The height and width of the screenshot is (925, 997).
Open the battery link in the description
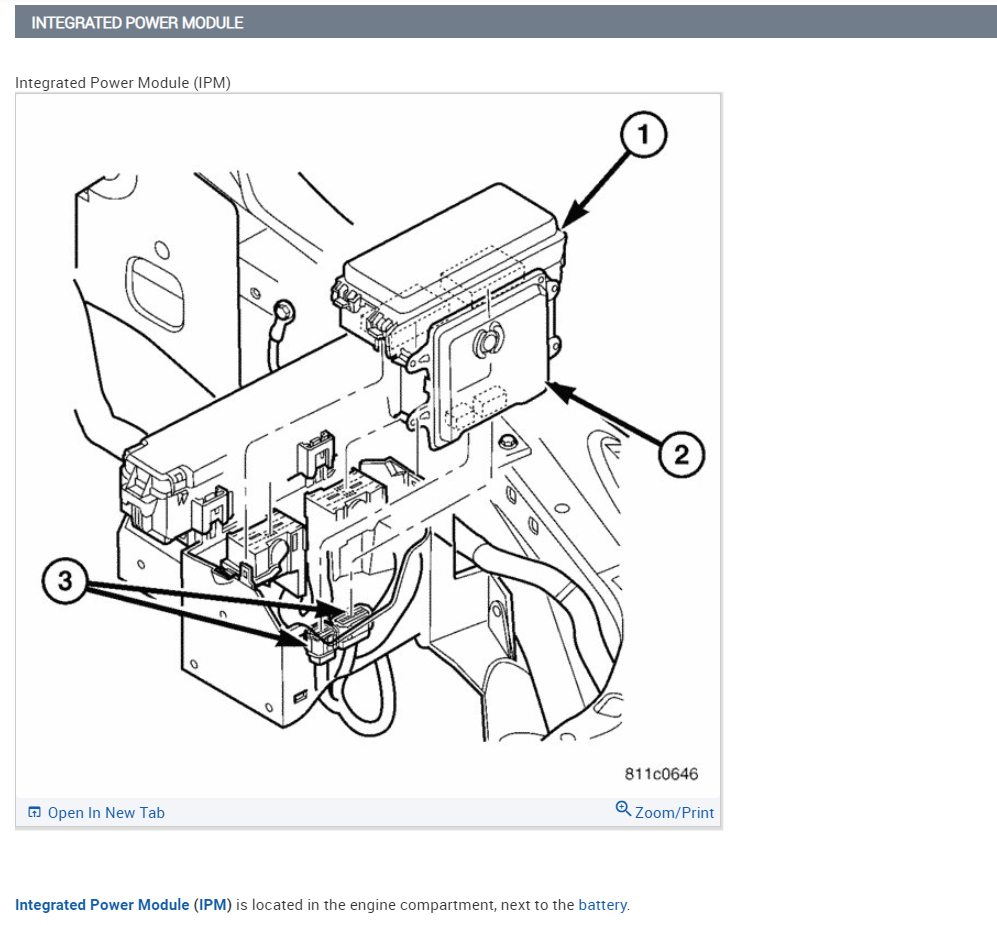click(x=602, y=905)
